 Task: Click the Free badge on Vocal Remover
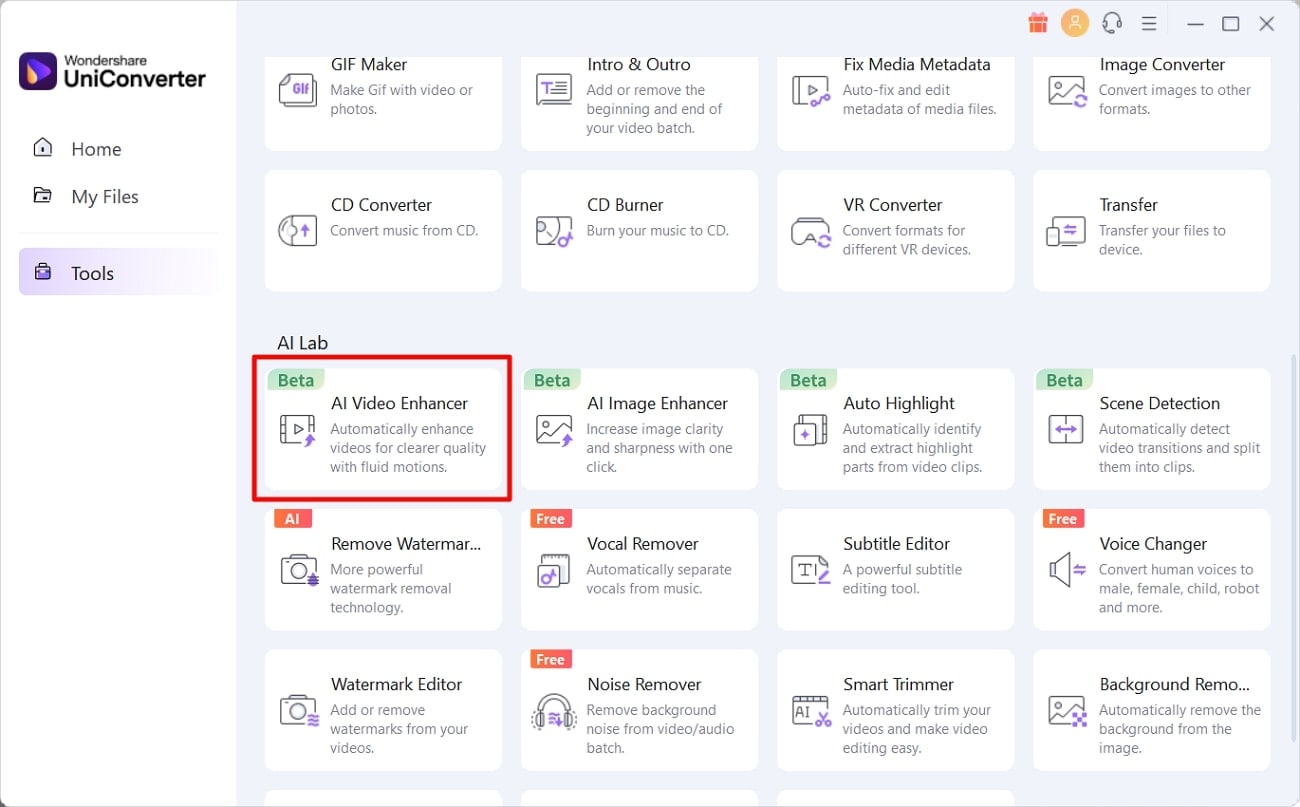click(x=550, y=519)
